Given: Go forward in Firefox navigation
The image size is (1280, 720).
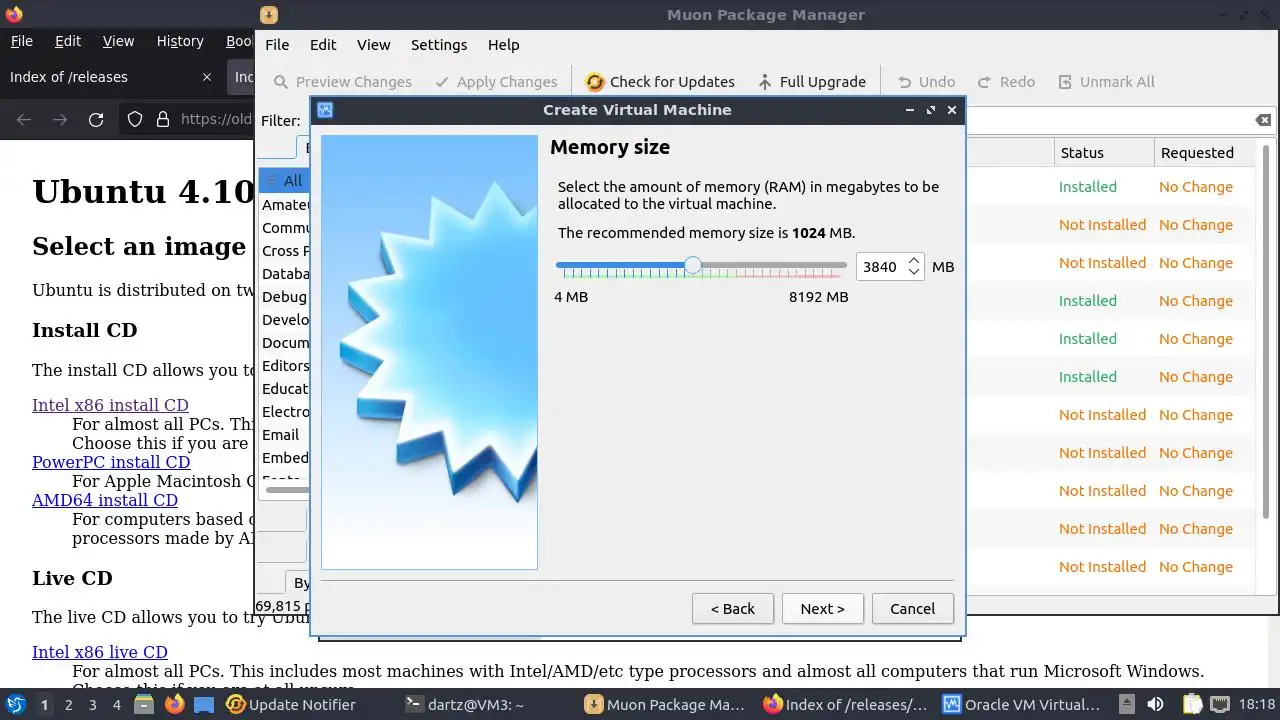Looking at the screenshot, I should 60,120.
